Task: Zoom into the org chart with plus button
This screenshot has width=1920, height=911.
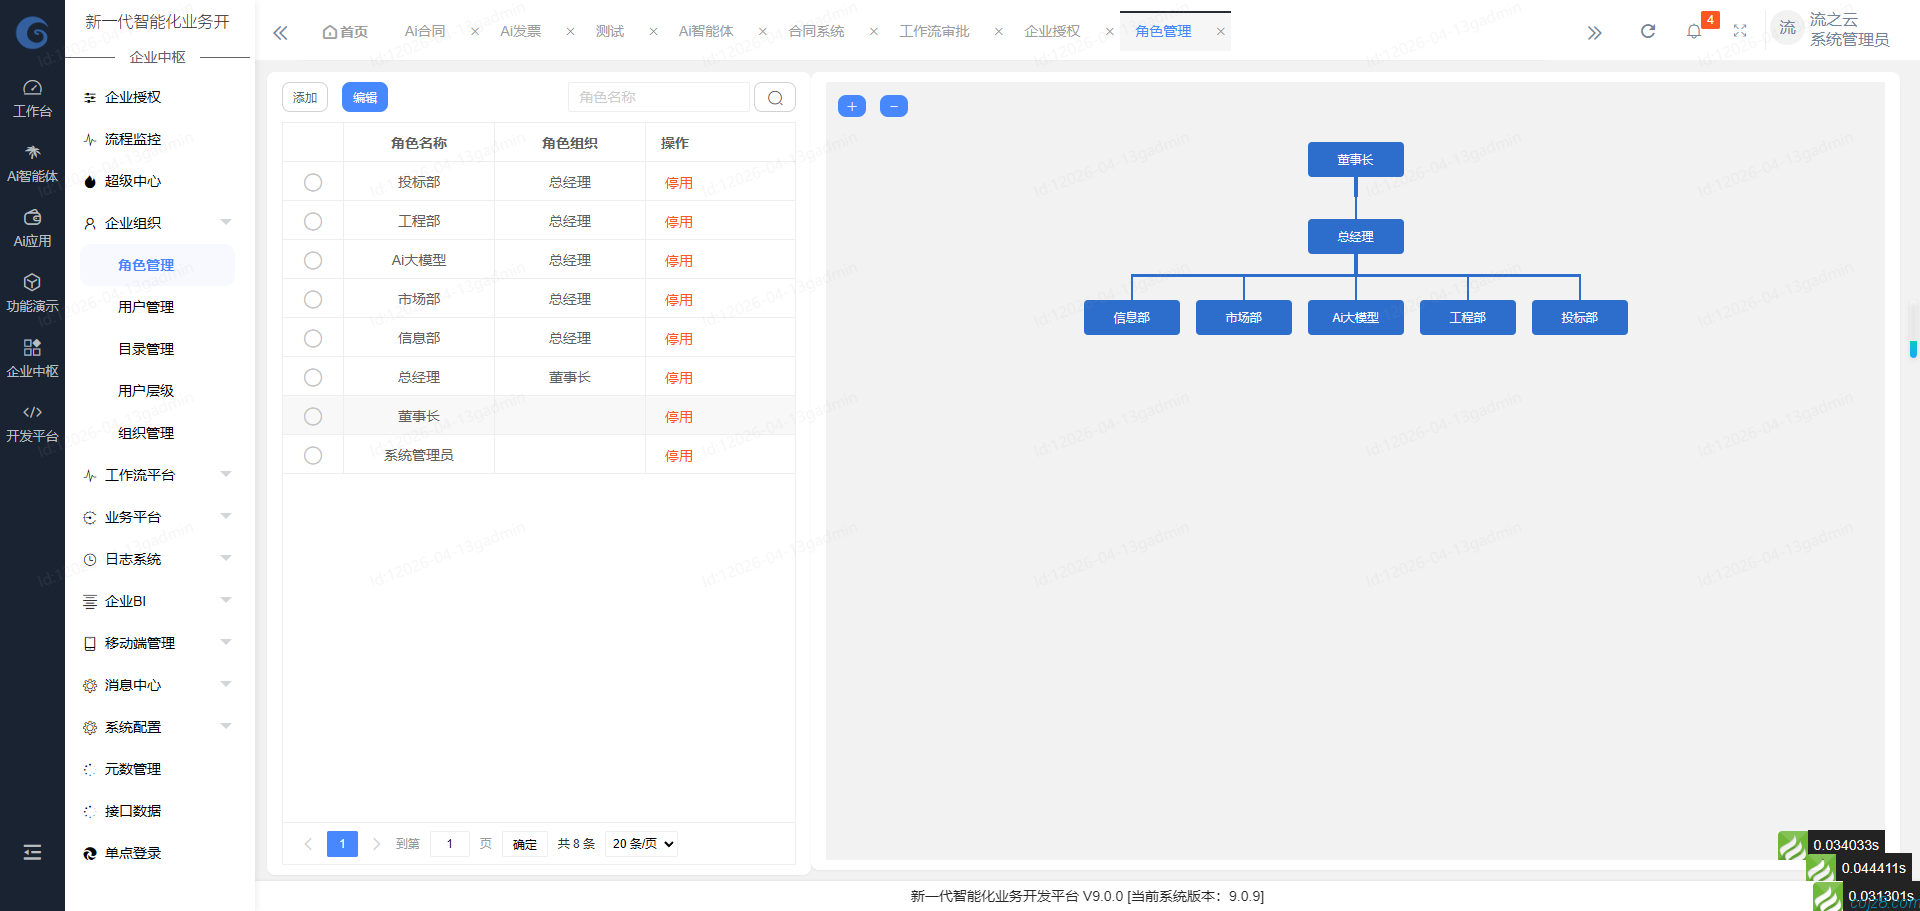Action: pos(851,105)
